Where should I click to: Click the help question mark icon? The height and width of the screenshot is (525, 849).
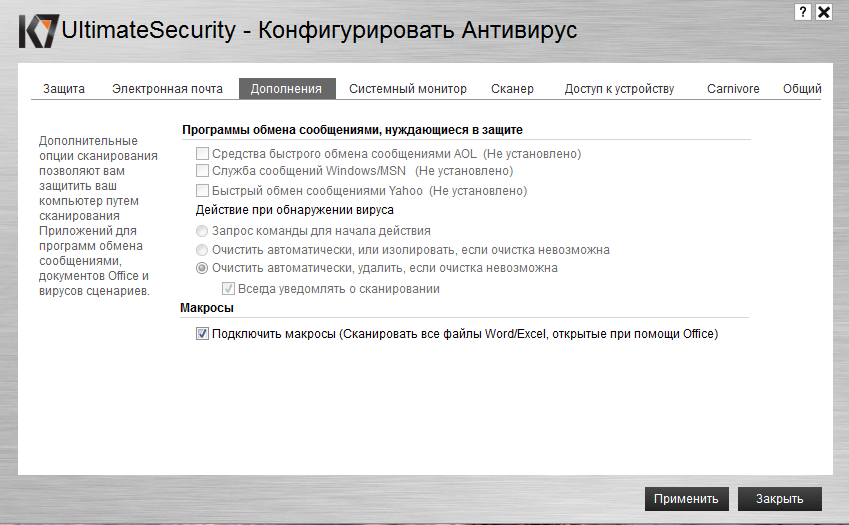click(803, 12)
